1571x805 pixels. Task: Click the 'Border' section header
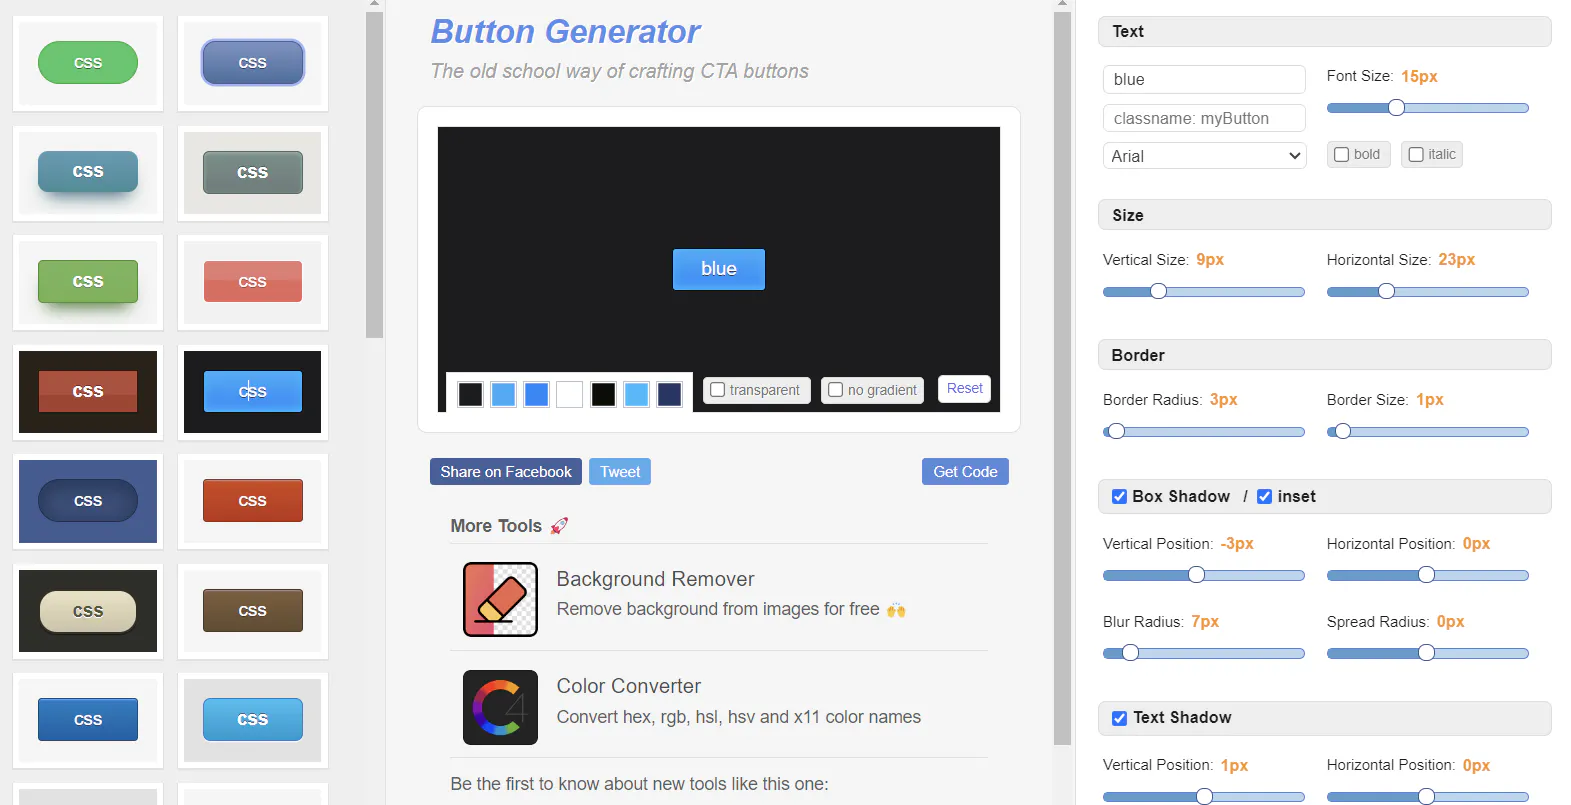[x=1325, y=355]
